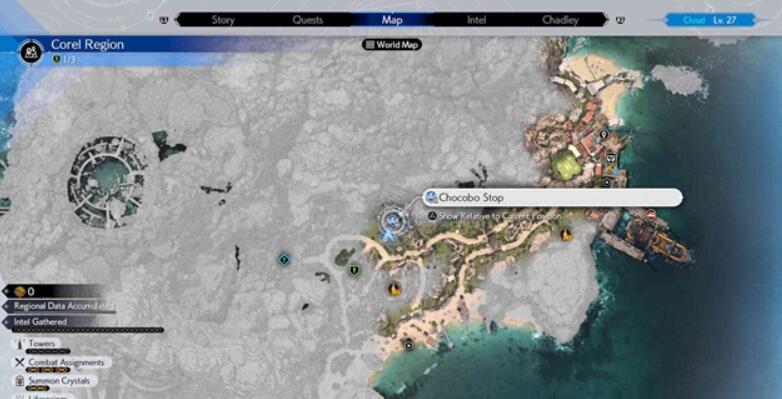Switch to the Quests tab
This screenshot has width=782, height=399.
[x=307, y=20]
